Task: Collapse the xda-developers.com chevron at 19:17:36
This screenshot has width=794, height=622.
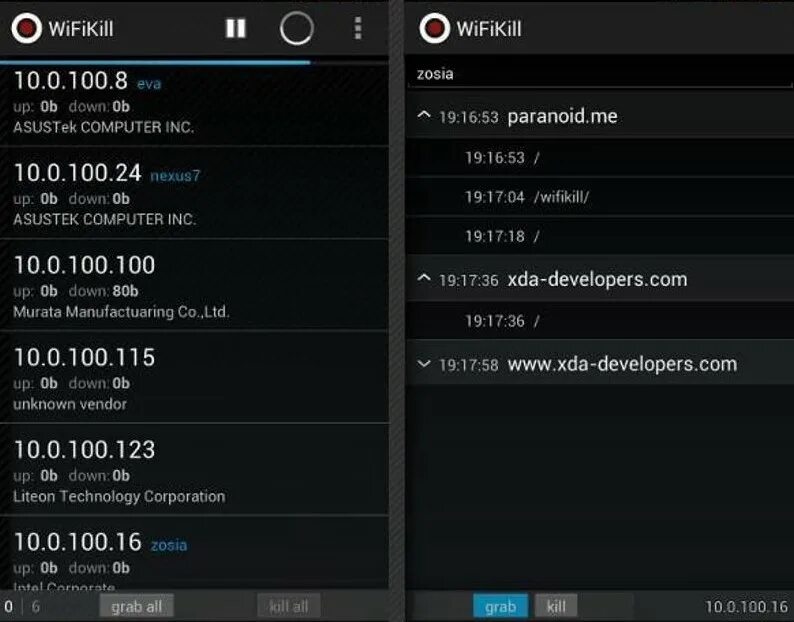Action: coord(424,279)
